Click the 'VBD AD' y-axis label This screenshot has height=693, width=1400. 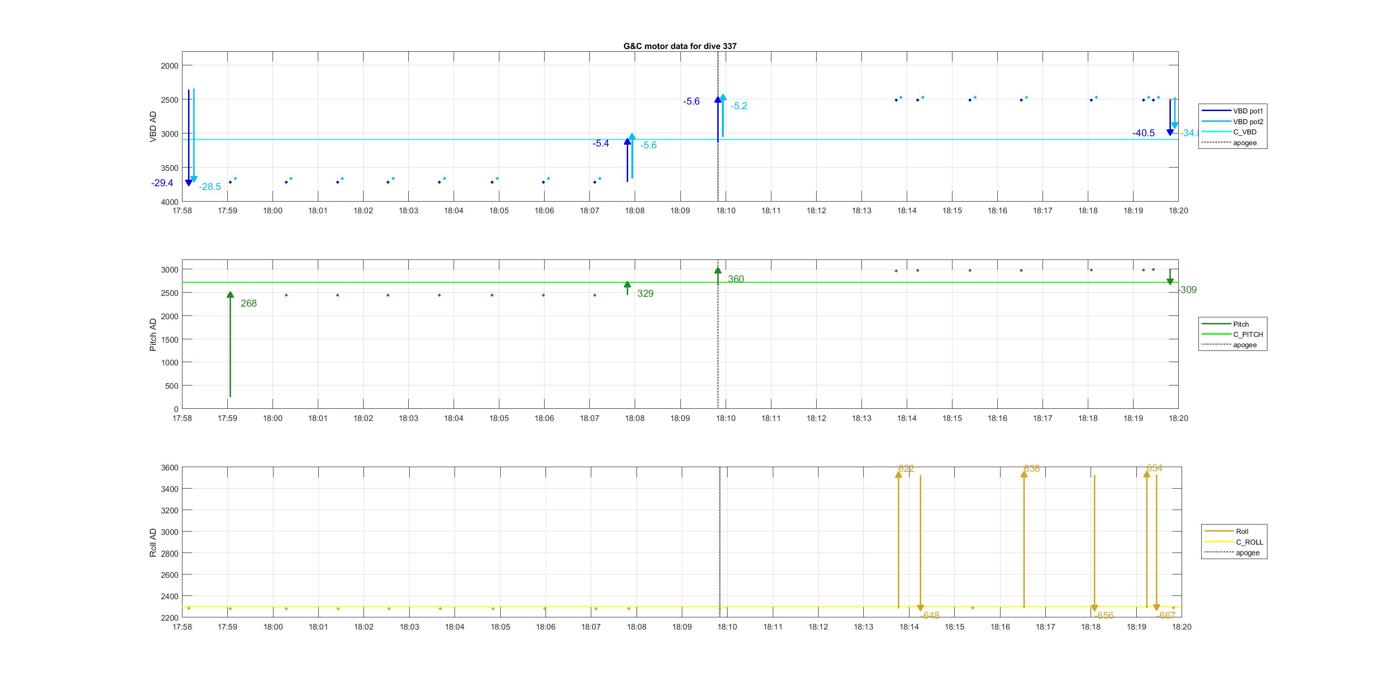154,127
